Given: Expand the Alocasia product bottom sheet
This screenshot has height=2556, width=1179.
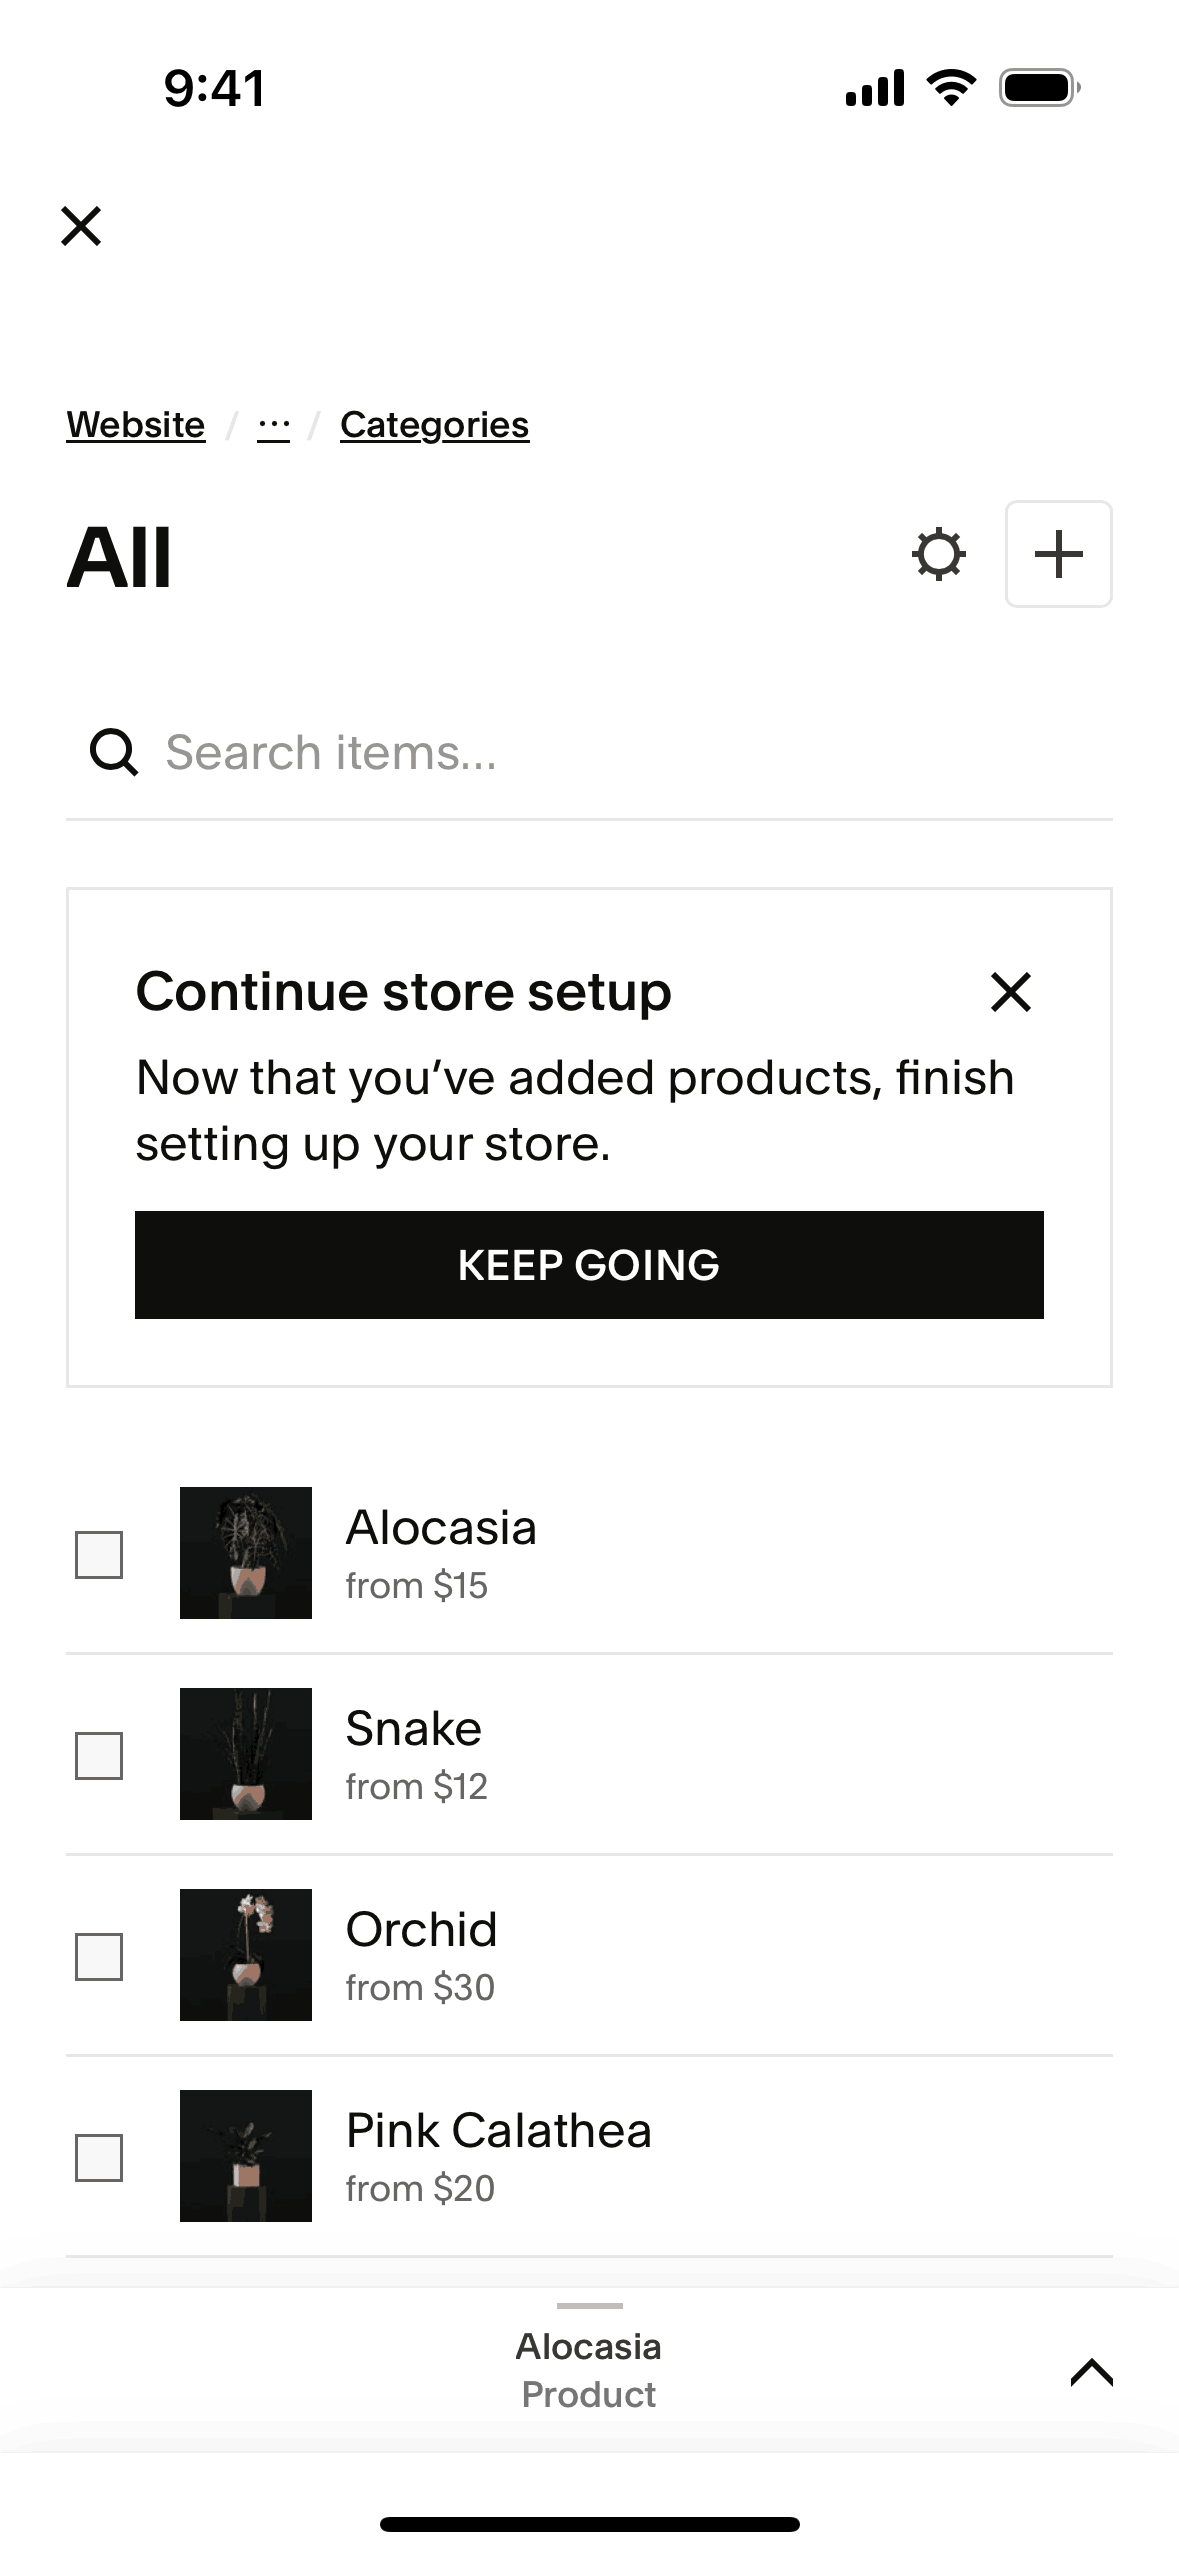Looking at the screenshot, I should [x=1091, y=2372].
